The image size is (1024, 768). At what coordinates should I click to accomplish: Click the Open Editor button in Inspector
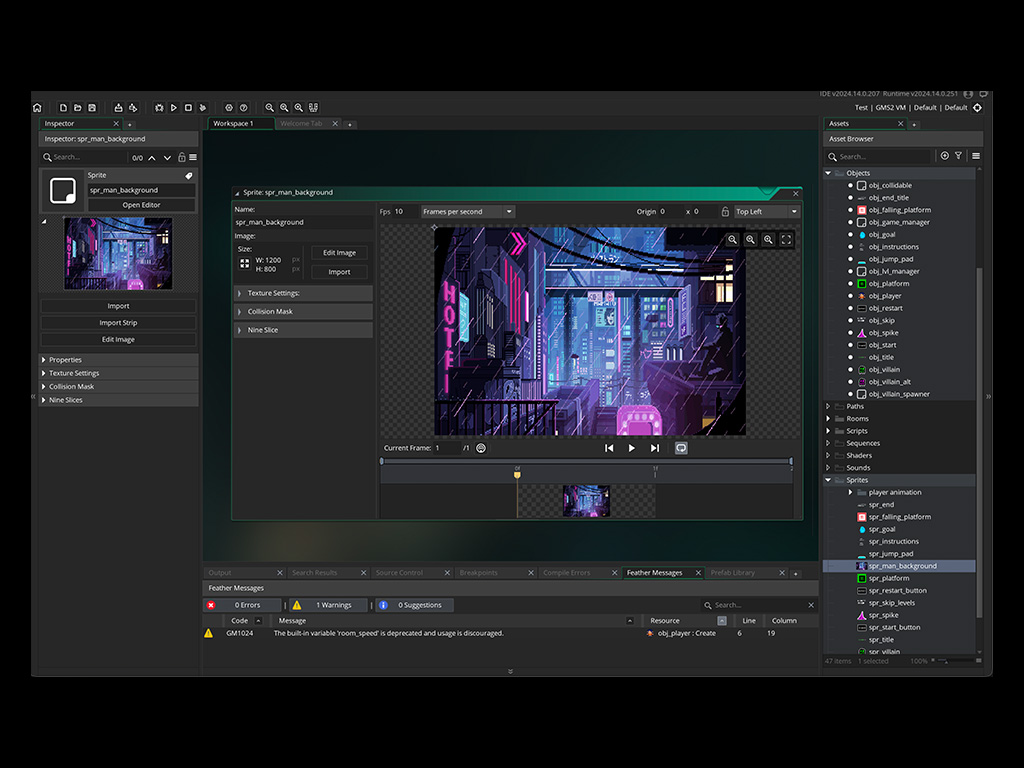point(141,205)
